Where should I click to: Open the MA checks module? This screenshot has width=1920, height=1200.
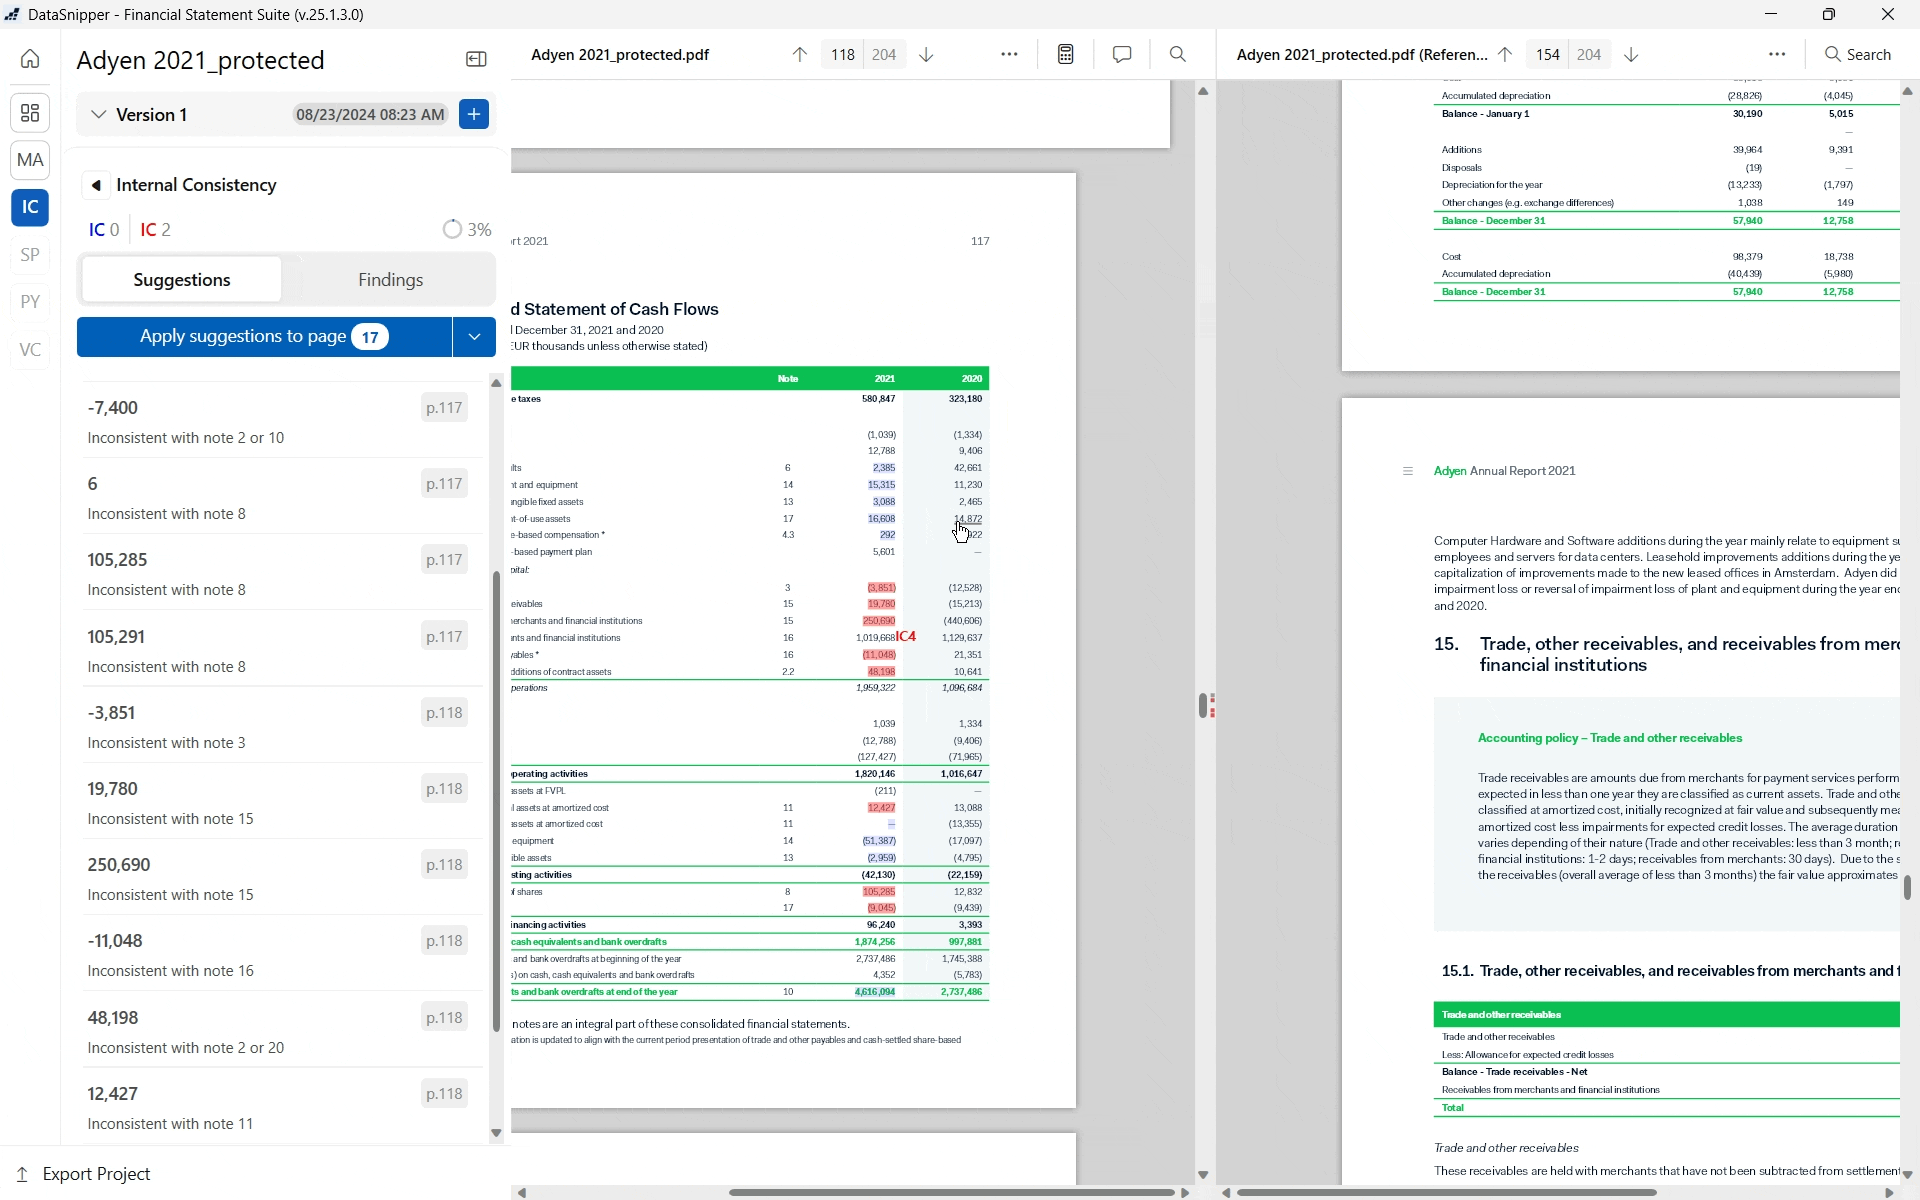point(29,160)
